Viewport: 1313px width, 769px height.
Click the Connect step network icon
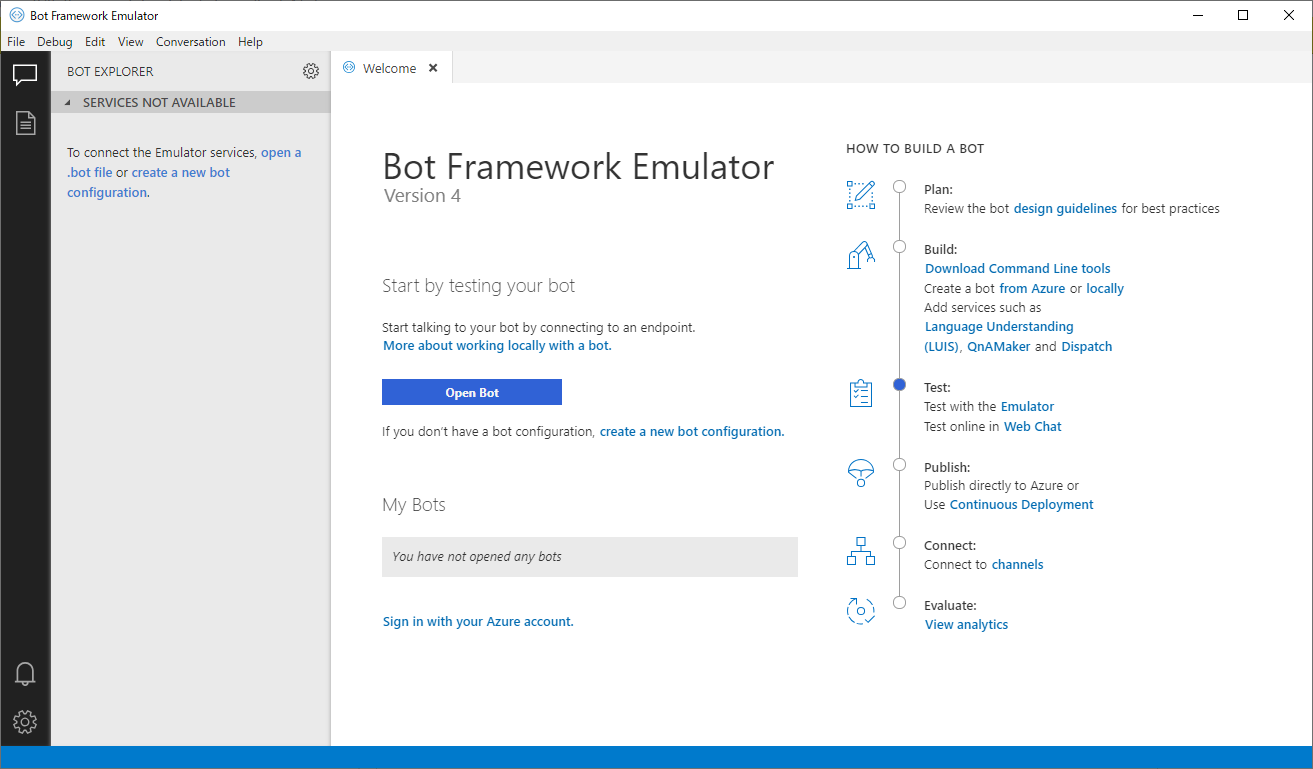861,551
